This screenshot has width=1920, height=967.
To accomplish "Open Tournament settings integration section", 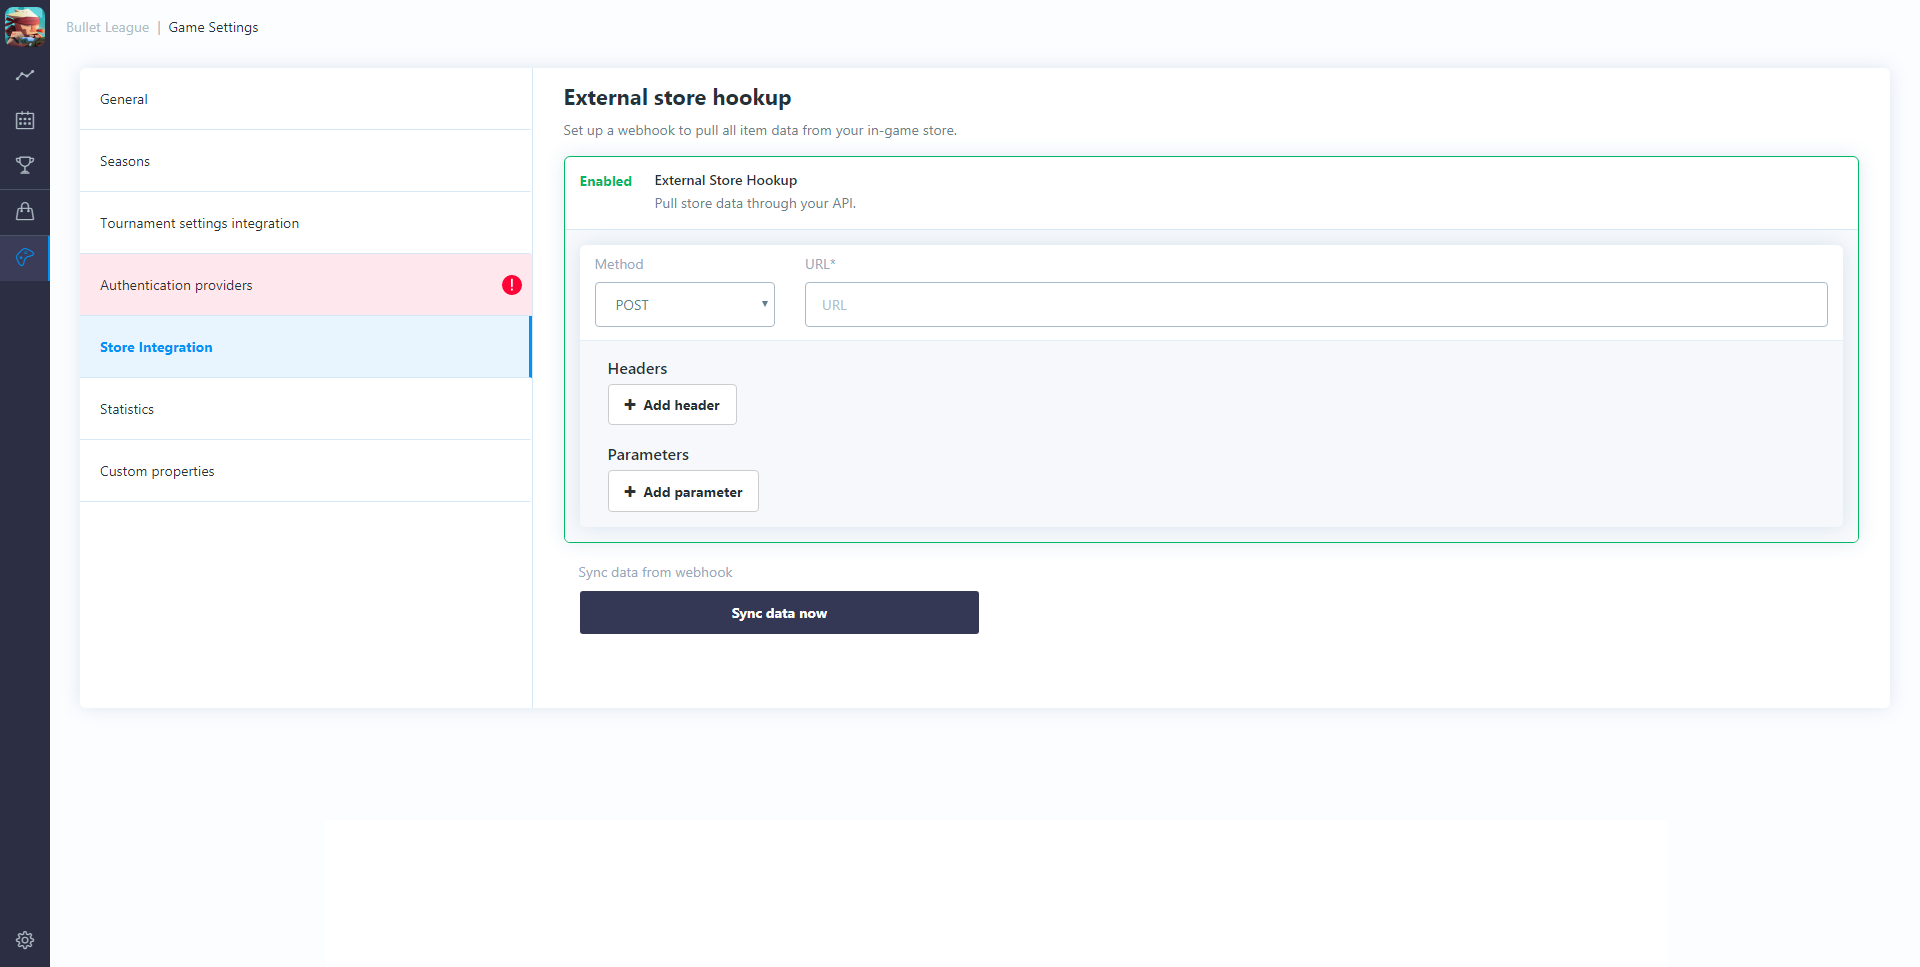I will click(199, 223).
